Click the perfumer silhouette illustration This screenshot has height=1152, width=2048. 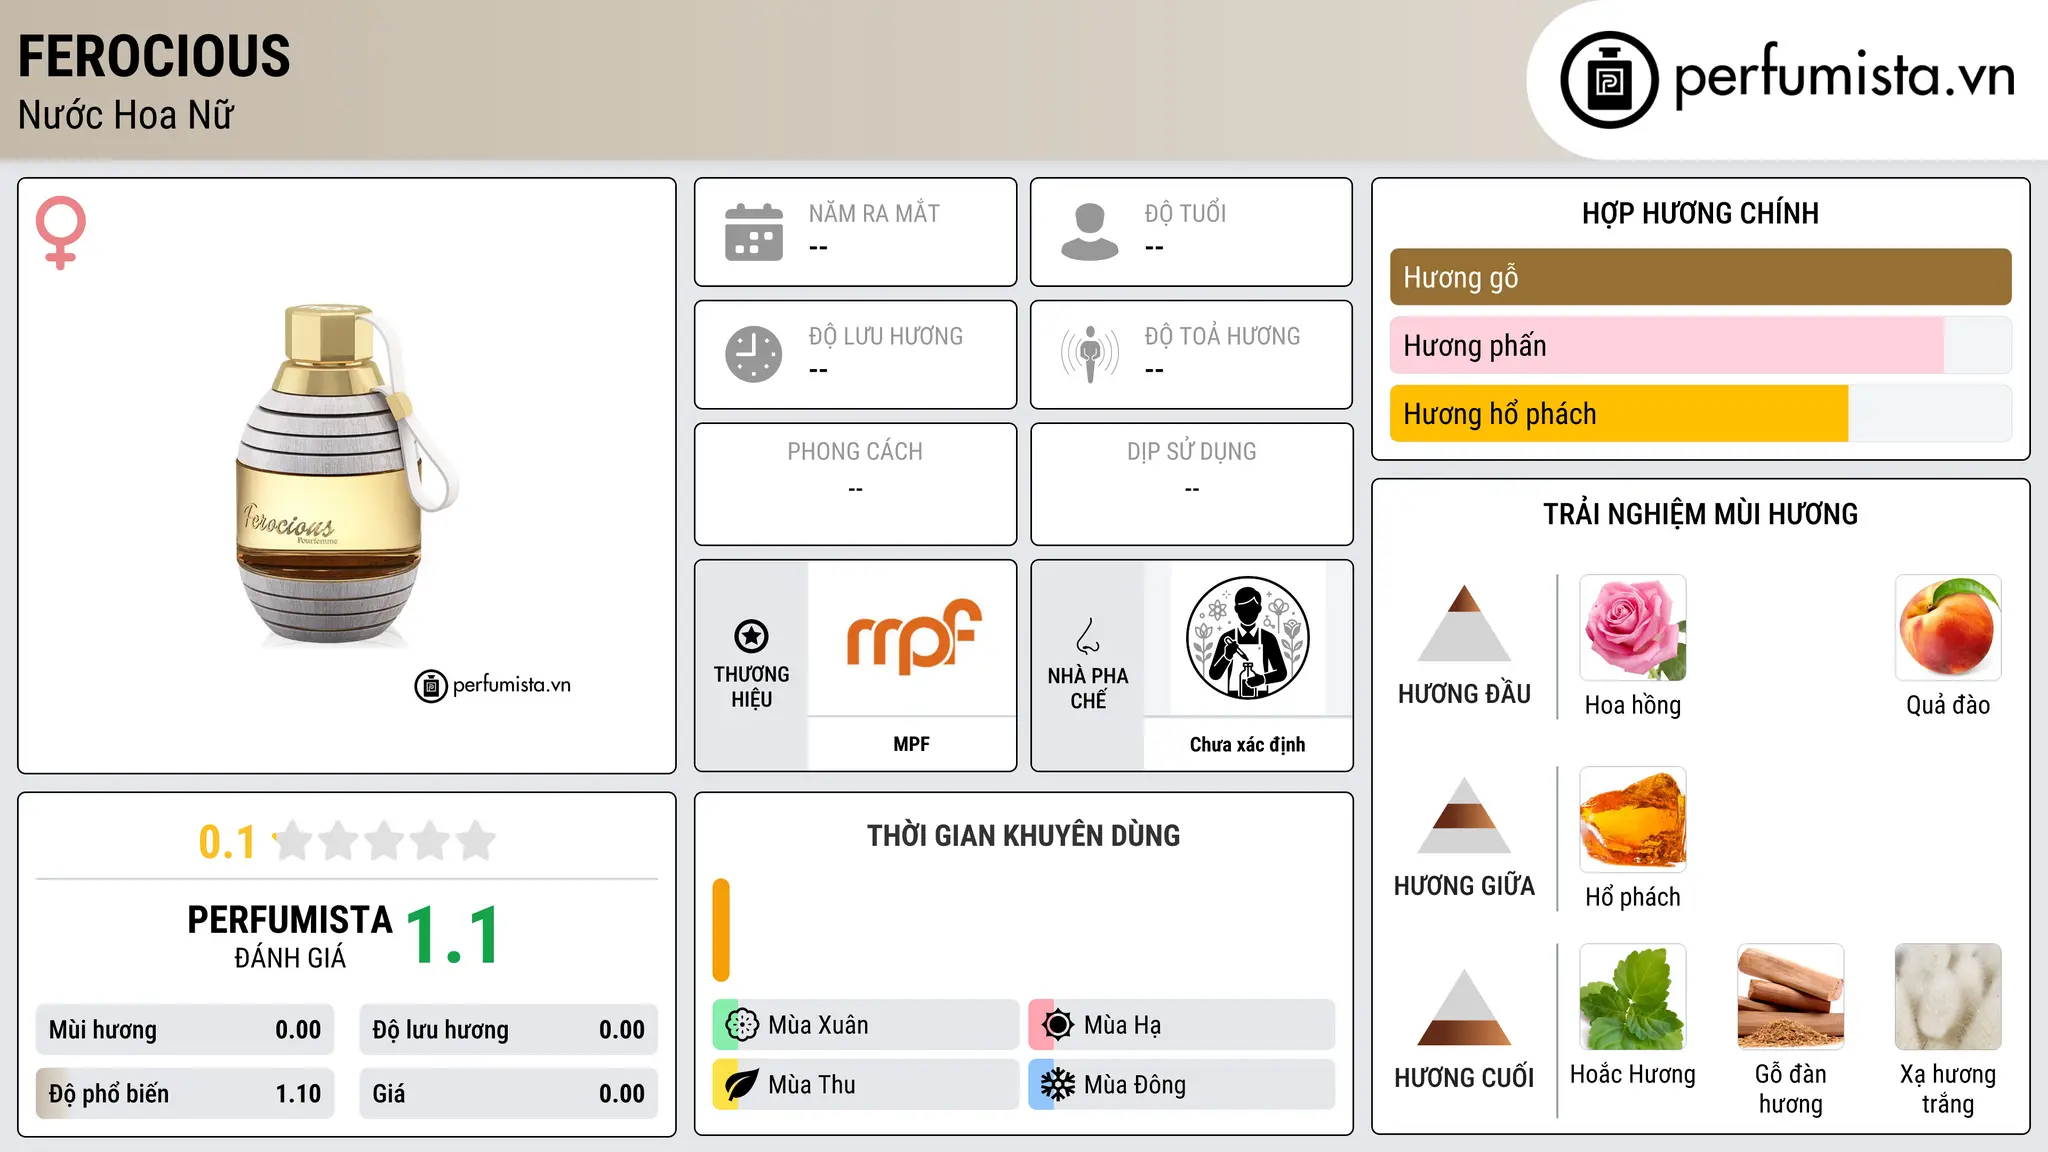point(1247,638)
